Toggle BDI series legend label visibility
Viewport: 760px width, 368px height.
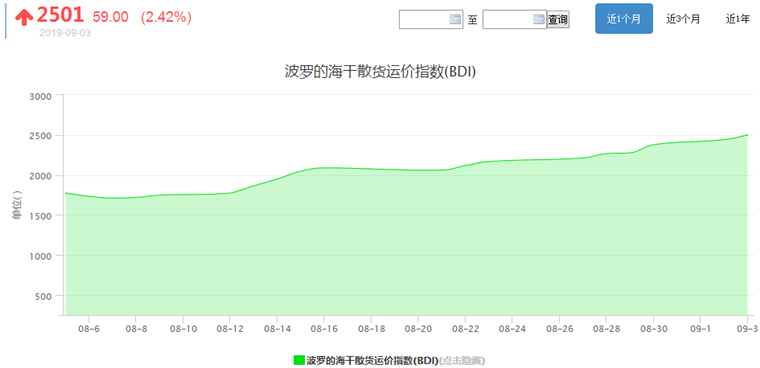[x=372, y=360]
